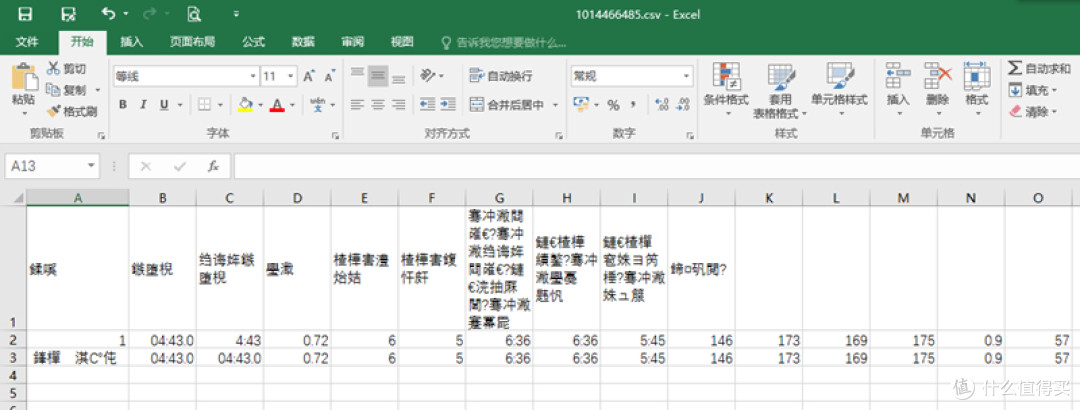
Task: Click AutoSum (自动求和)
Action: pyautogui.click(x=1039, y=68)
